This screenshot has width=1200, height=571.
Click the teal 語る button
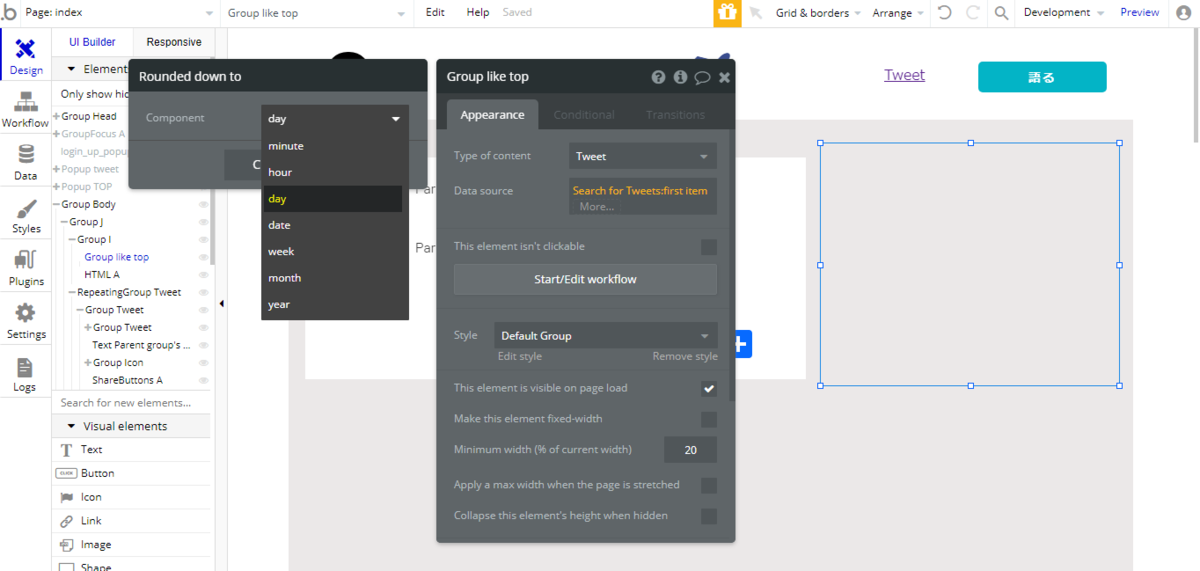[x=1042, y=77]
